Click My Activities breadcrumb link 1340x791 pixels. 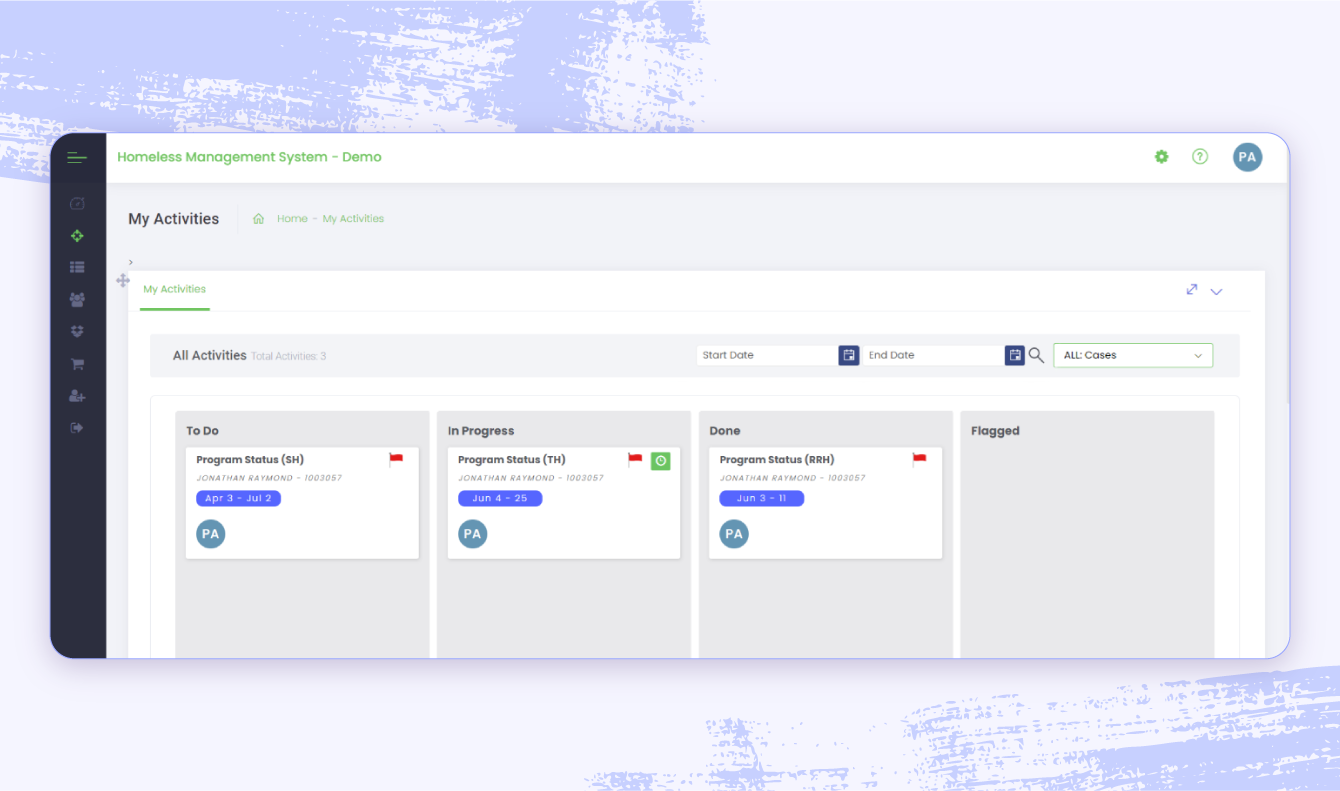(353, 219)
